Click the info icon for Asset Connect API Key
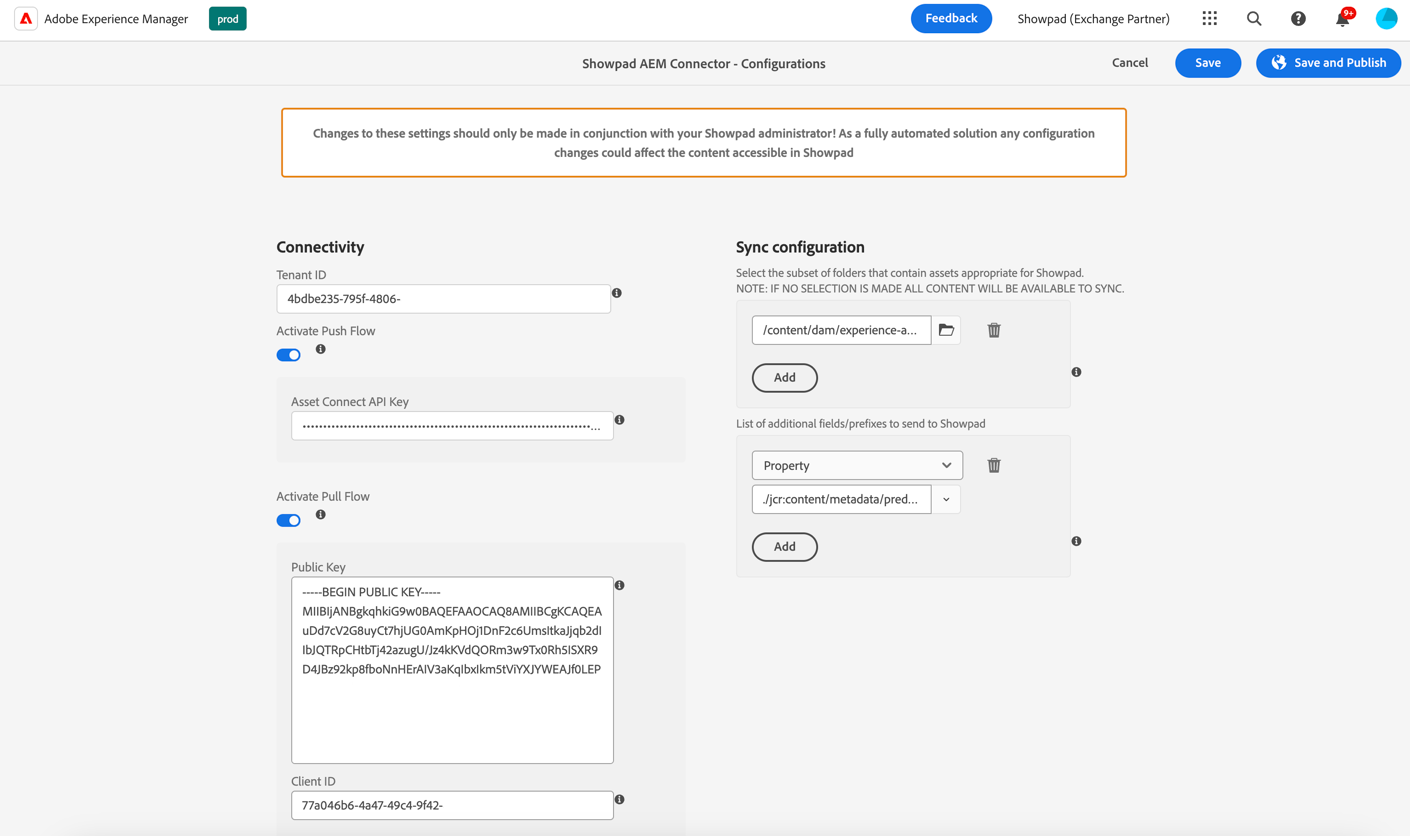 coord(620,420)
